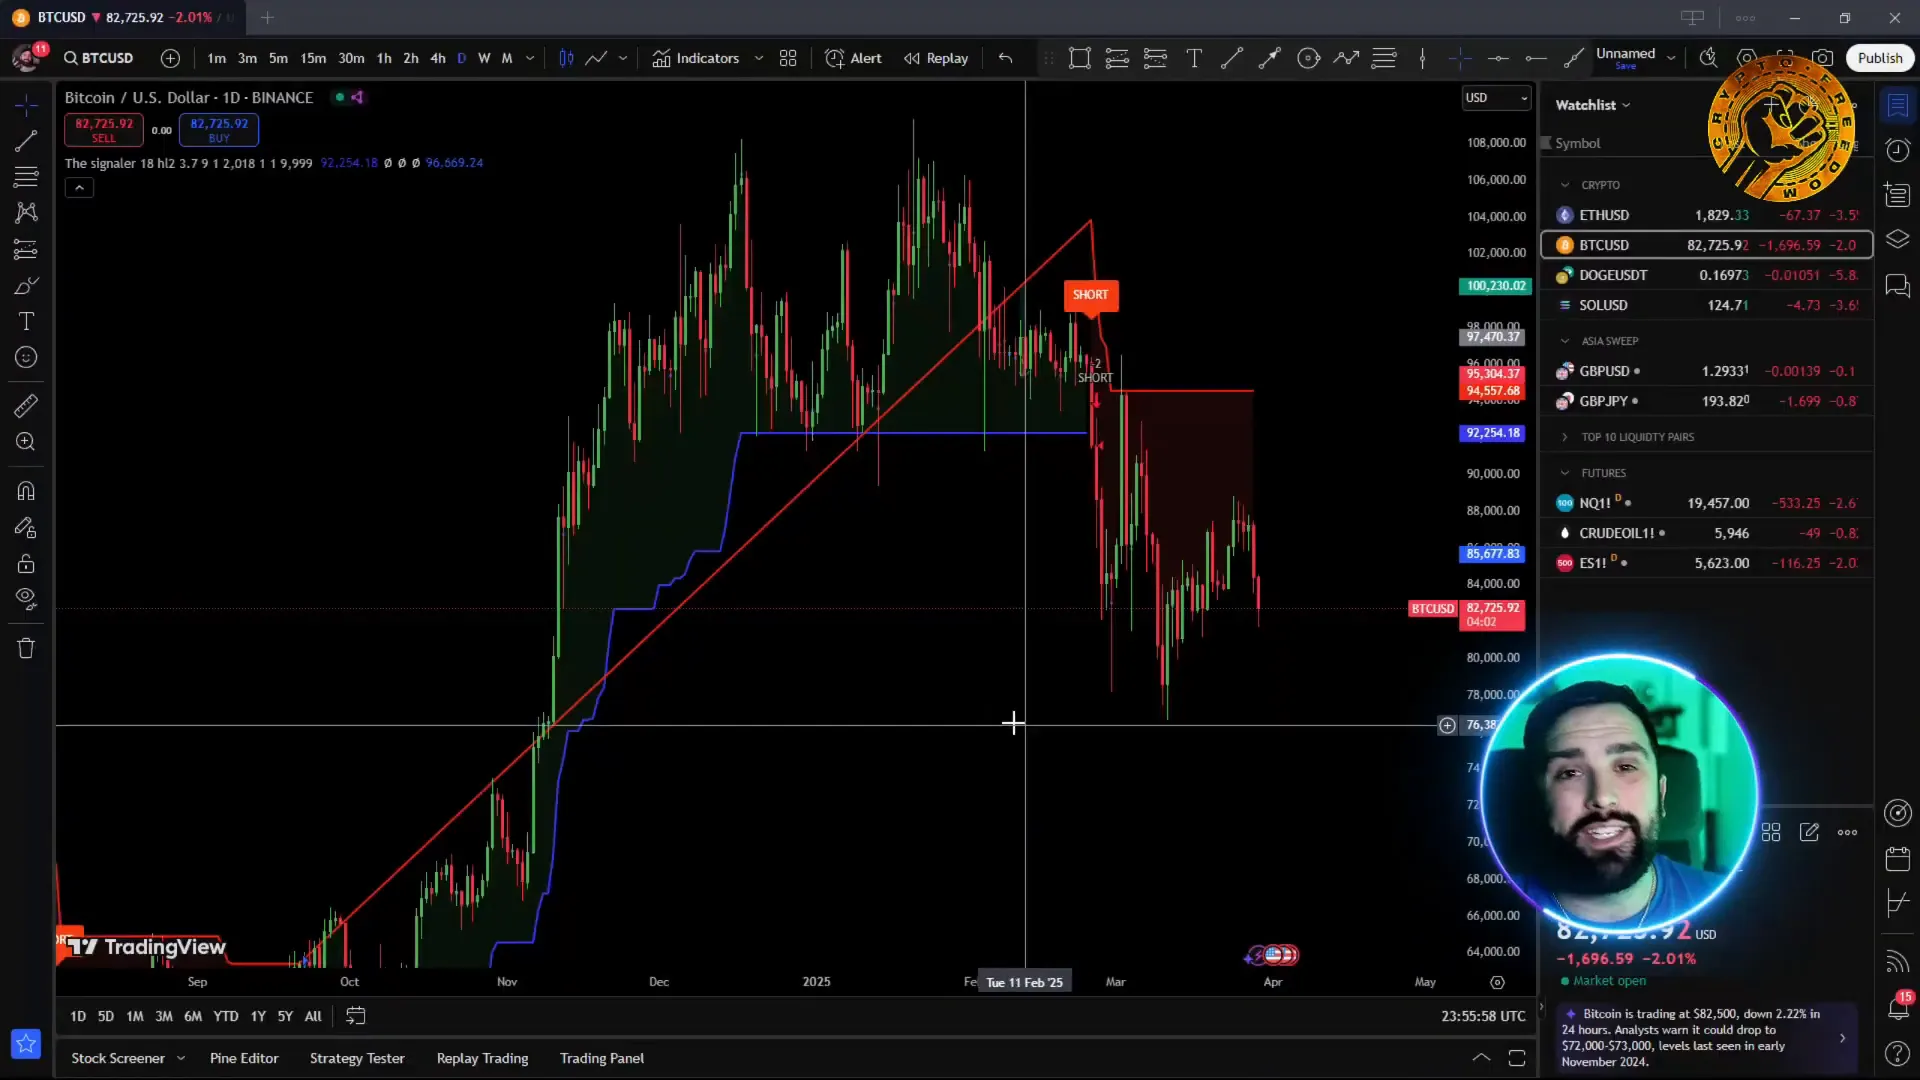Open chart settings gear on time axis
This screenshot has width=1920, height=1080.
tap(1497, 982)
